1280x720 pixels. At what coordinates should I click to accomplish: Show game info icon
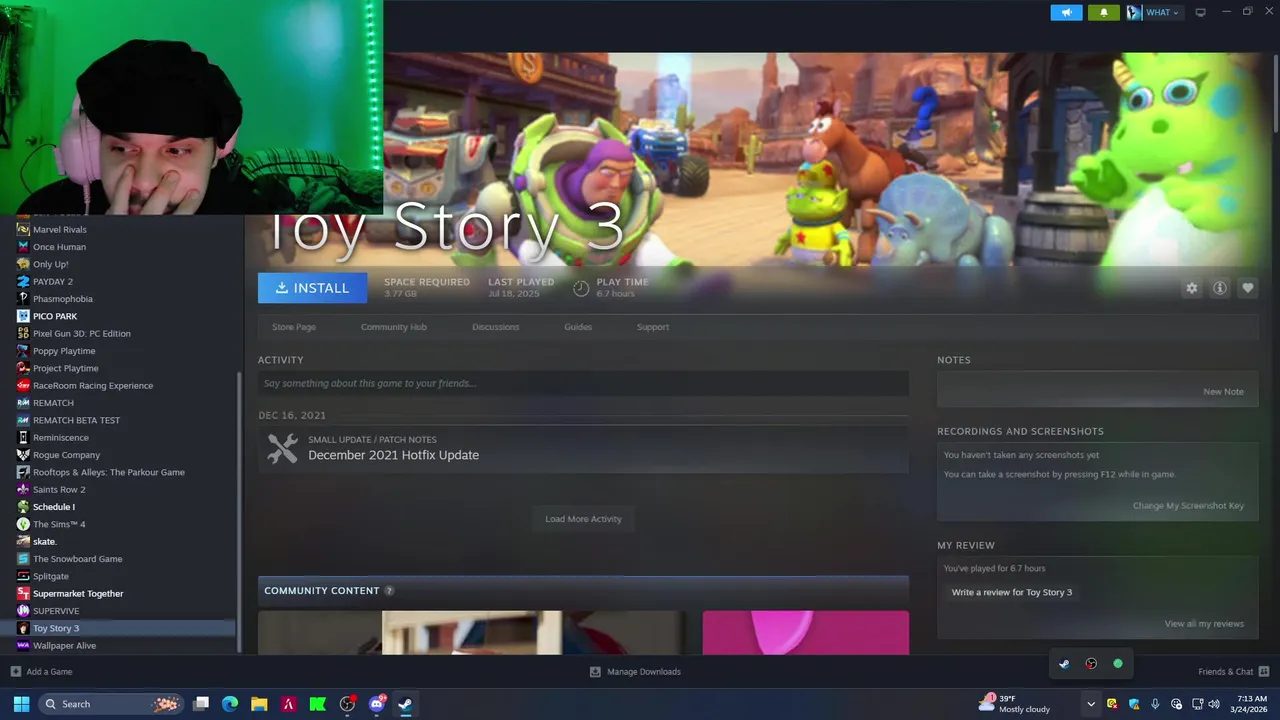click(x=1220, y=288)
